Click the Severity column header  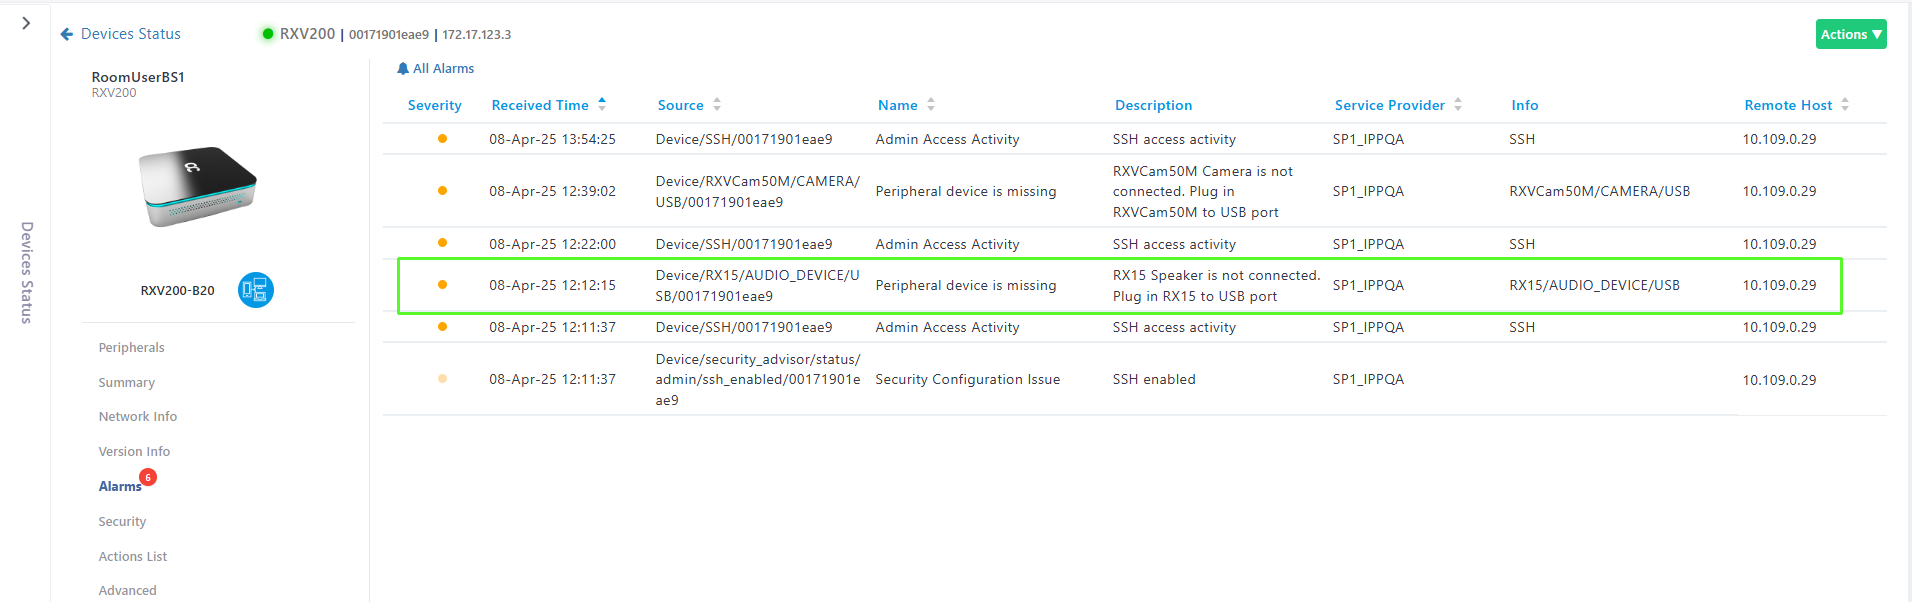coord(434,105)
